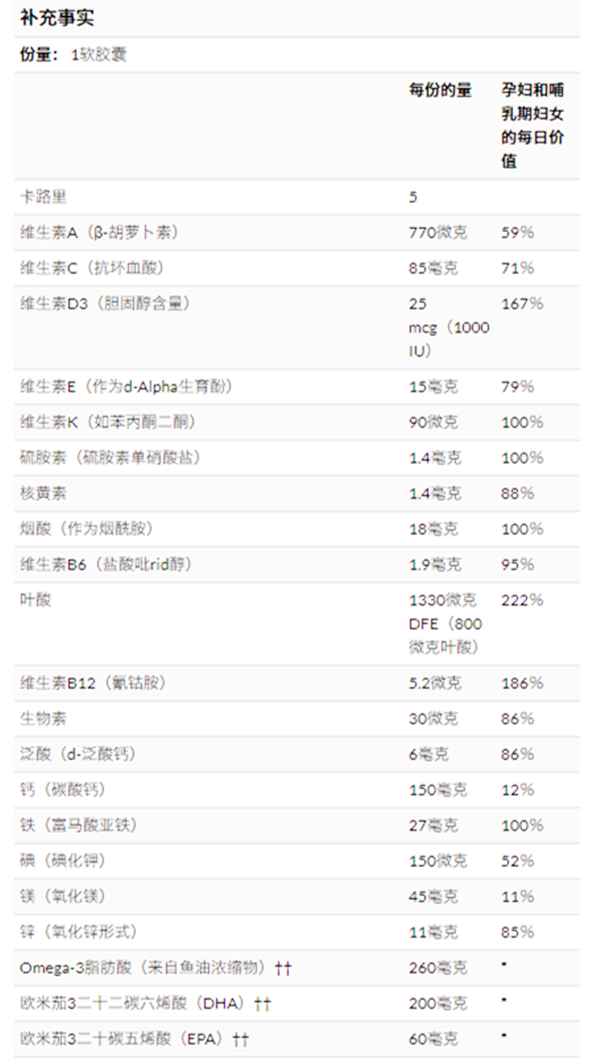Click the 每份的量 column header
This screenshot has height=1062, width=600.
point(440,90)
